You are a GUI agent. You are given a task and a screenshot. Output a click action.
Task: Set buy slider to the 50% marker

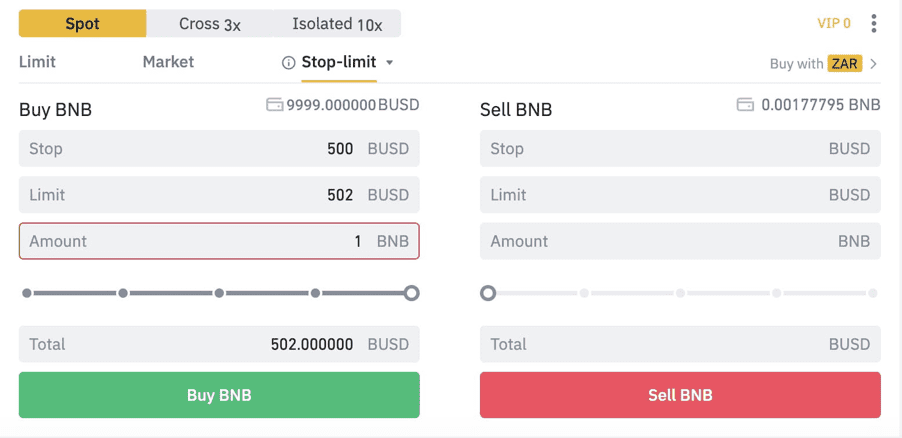tap(219, 293)
